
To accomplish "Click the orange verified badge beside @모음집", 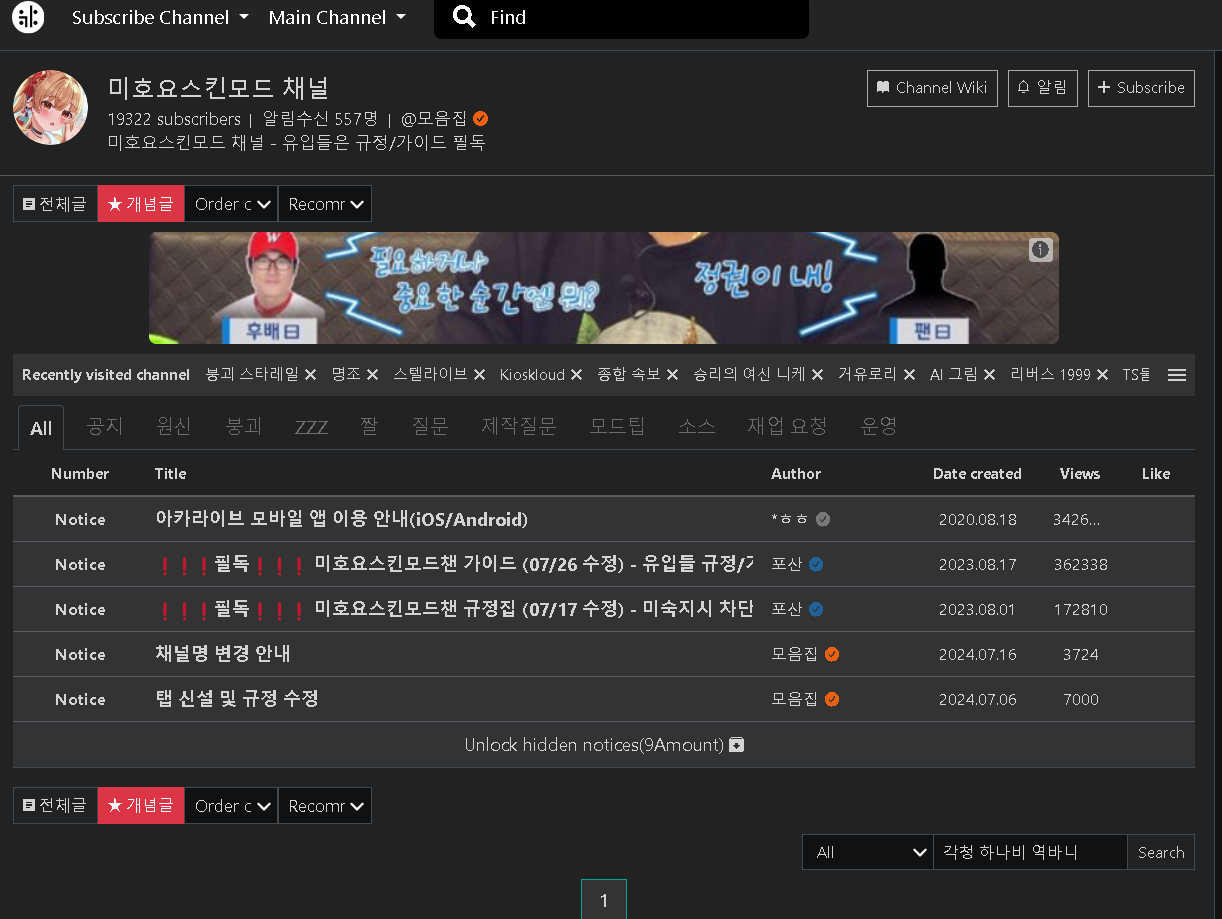I will [x=481, y=118].
